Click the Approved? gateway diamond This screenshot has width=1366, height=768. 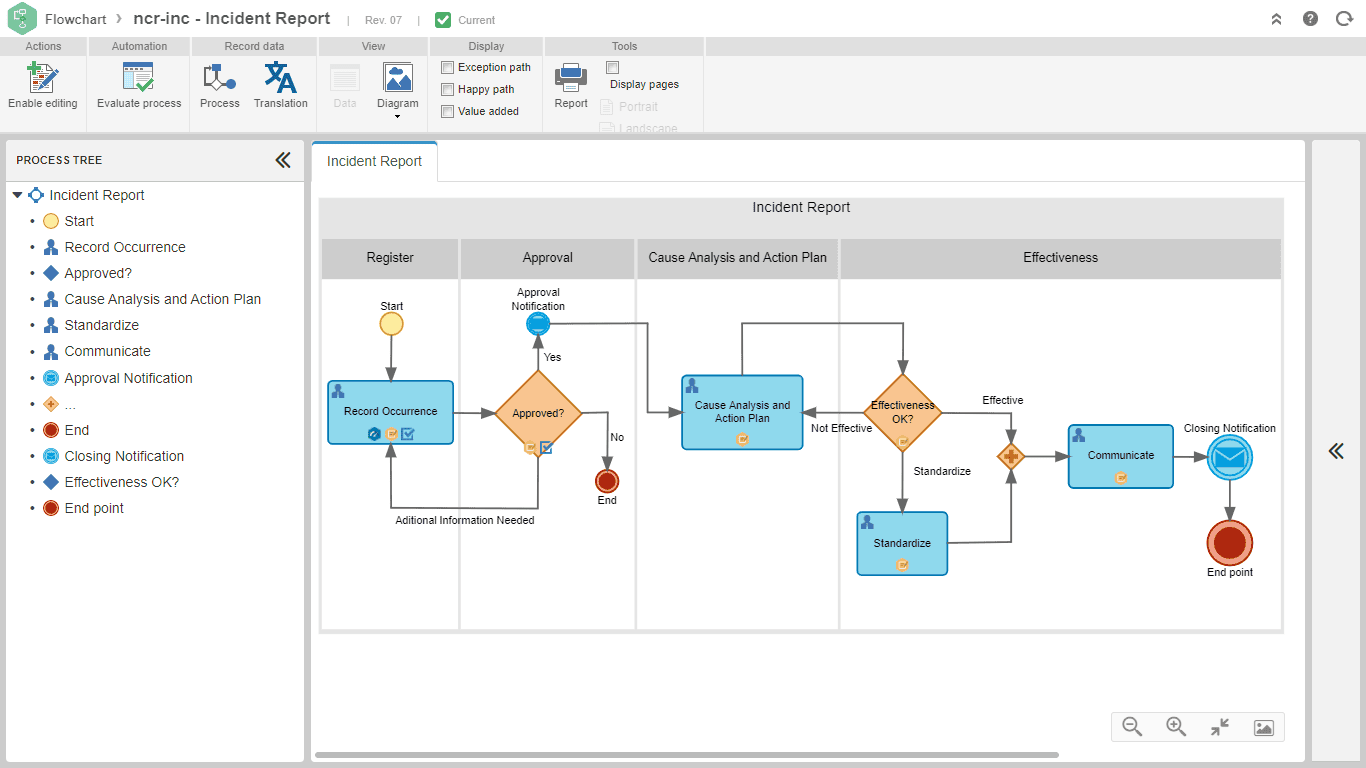(x=538, y=413)
